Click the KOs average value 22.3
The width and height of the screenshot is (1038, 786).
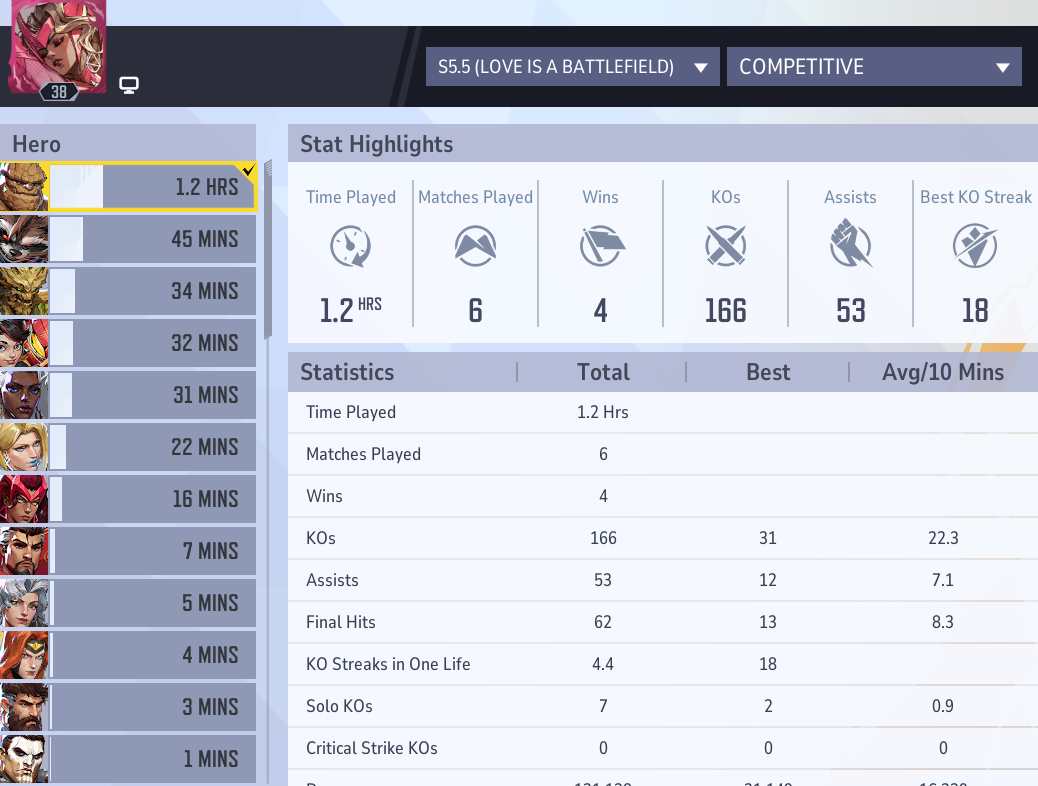click(943, 538)
